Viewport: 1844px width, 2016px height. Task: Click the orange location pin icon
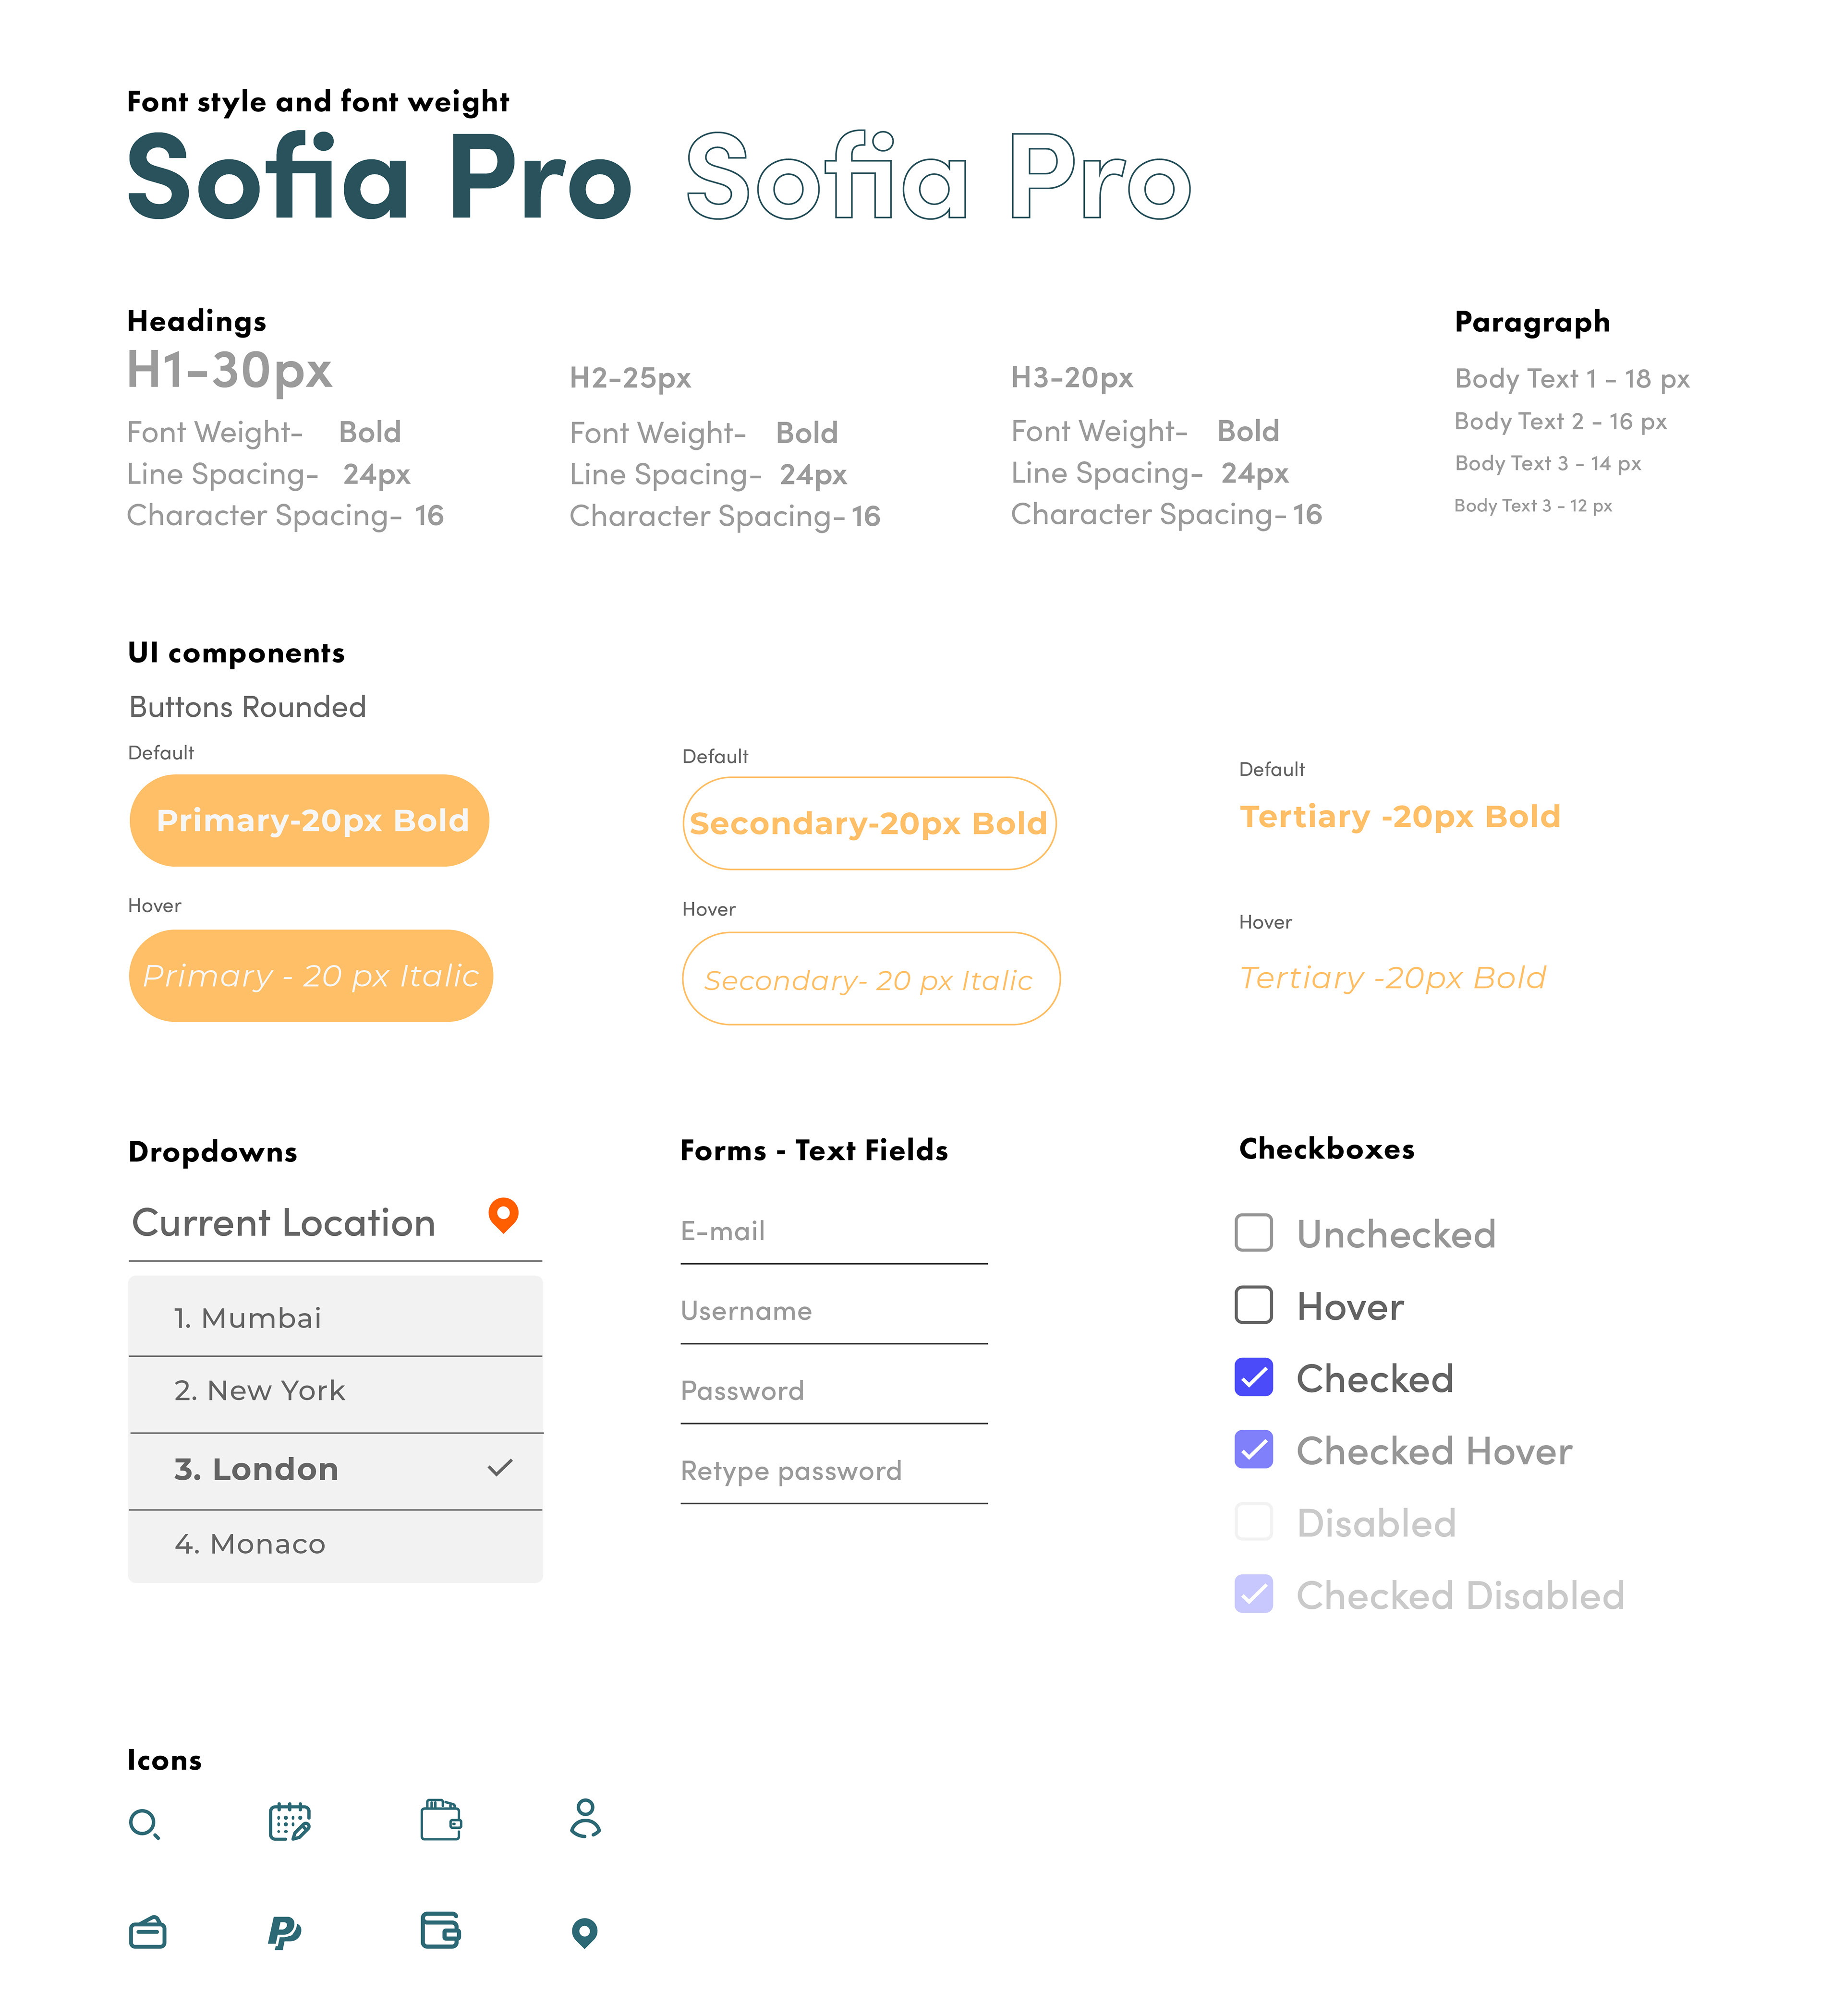coord(503,1215)
